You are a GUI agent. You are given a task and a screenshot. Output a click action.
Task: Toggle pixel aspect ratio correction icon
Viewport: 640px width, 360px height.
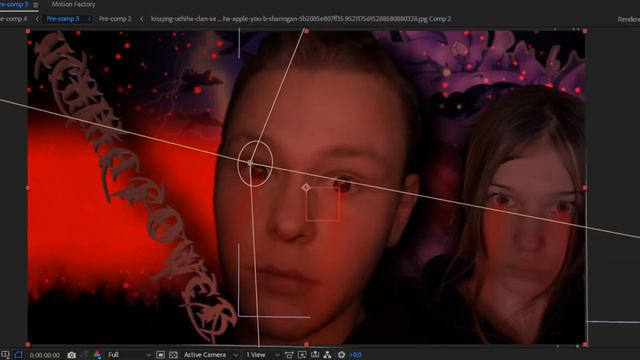[x=289, y=355]
